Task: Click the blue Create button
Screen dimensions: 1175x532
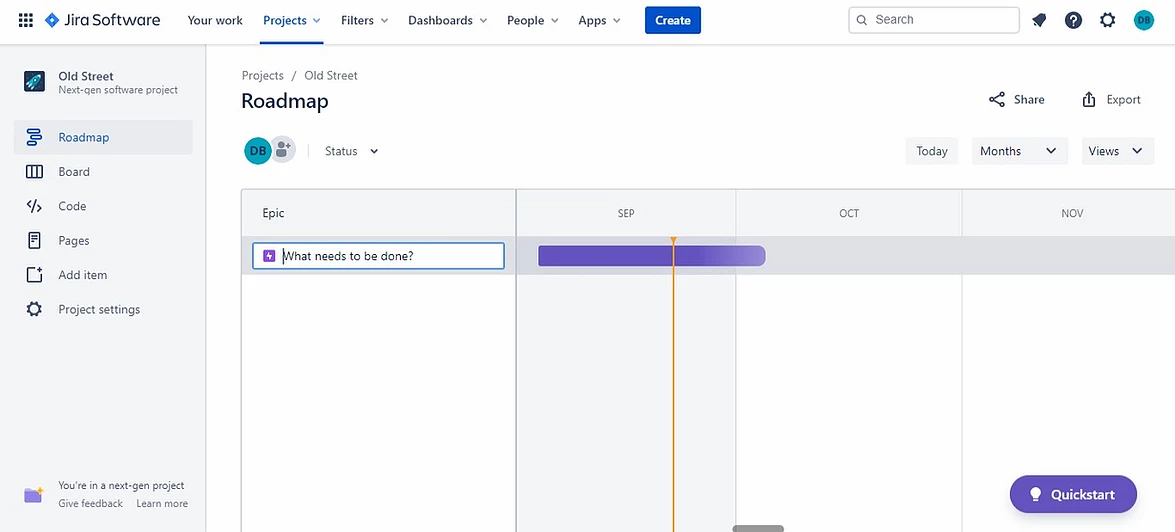Action: click(672, 20)
